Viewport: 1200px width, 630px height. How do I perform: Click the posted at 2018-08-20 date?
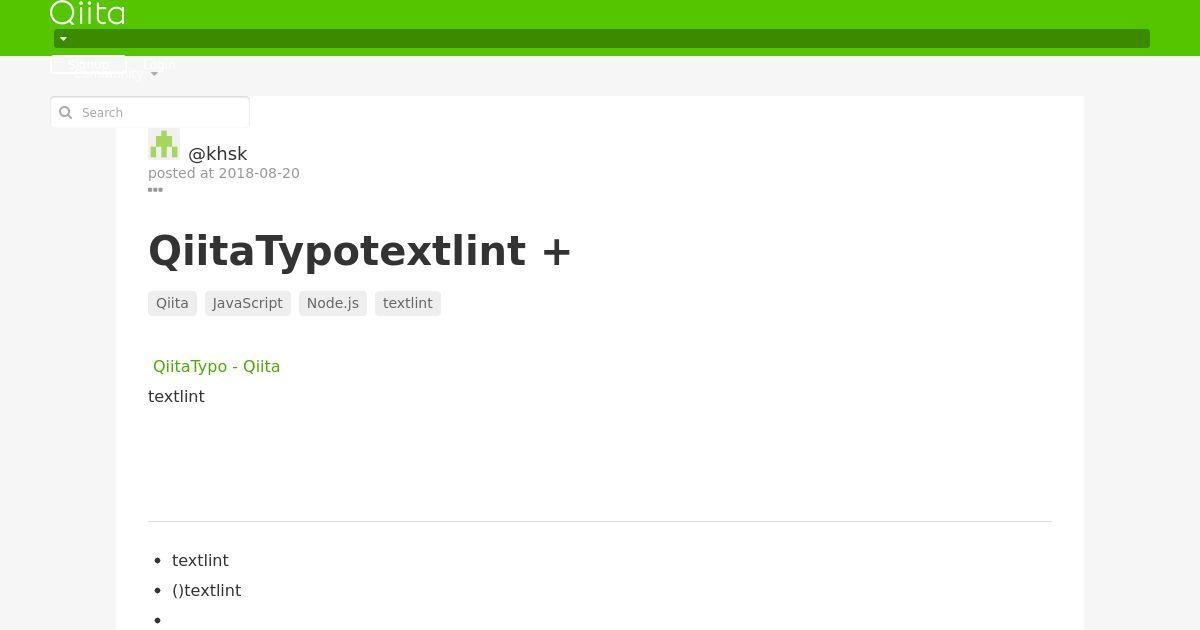pyautogui.click(x=224, y=173)
